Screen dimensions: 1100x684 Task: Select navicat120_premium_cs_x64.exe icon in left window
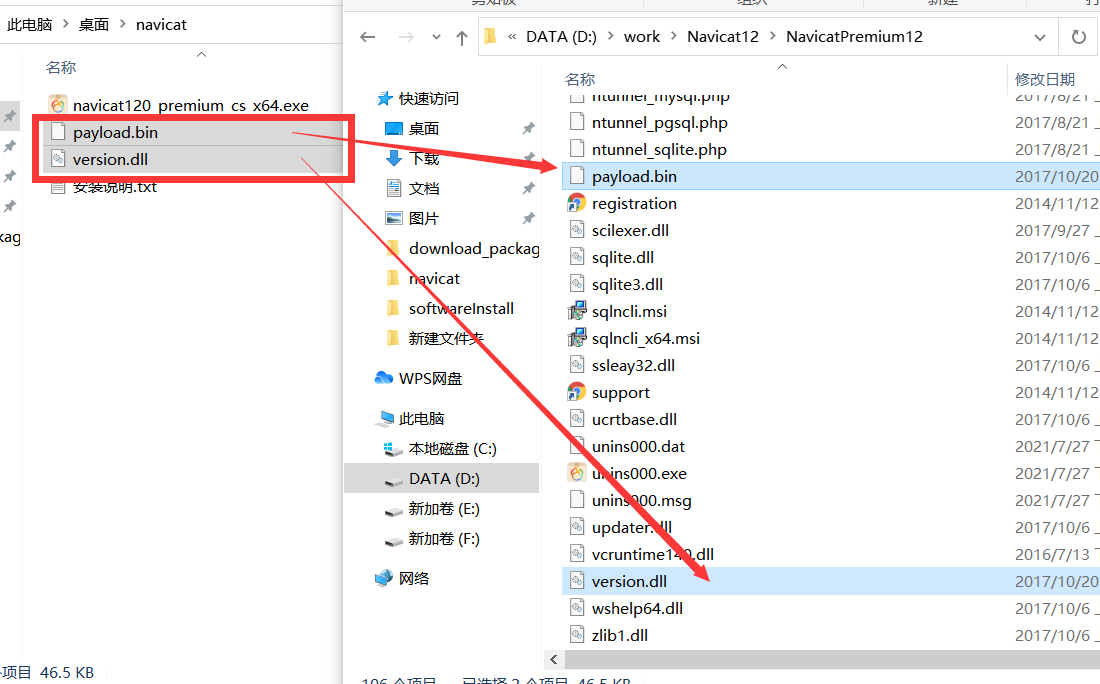click(58, 105)
